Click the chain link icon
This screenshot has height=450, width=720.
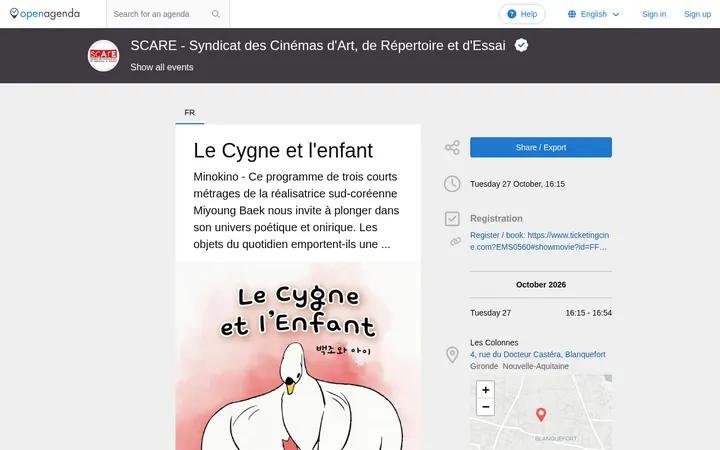click(x=455, y=241)
